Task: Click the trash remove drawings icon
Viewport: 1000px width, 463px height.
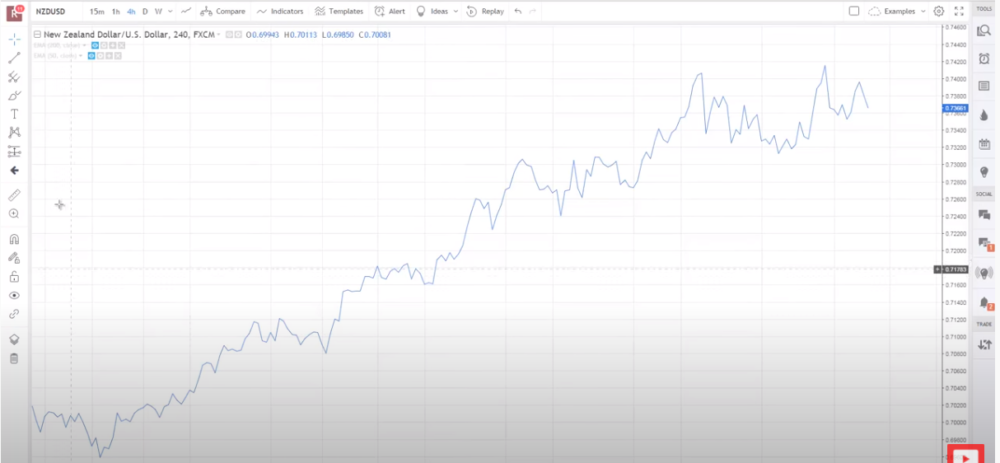Action: (x=14, y=358)
